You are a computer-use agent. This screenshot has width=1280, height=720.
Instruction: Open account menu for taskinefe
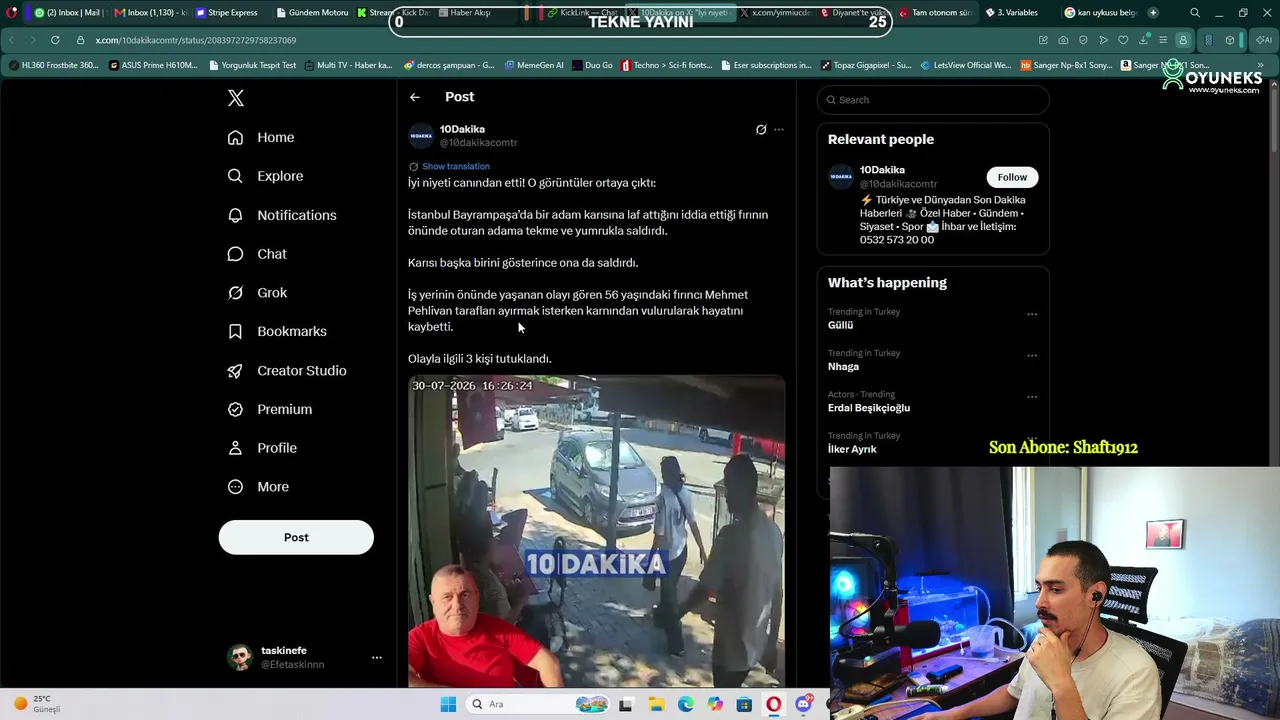click(304, 657)
